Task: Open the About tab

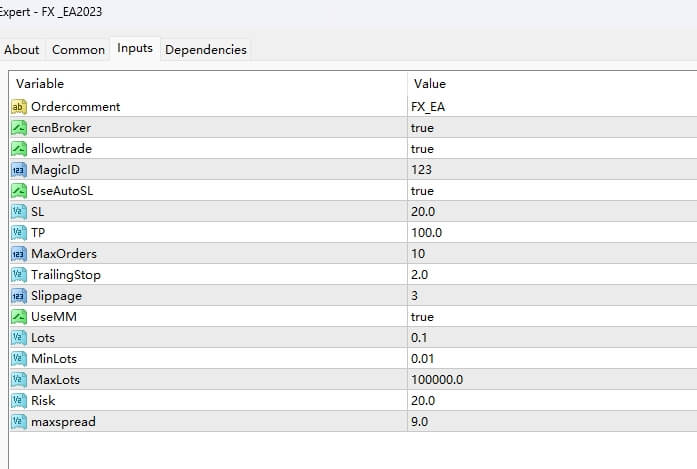Action: 22,49
